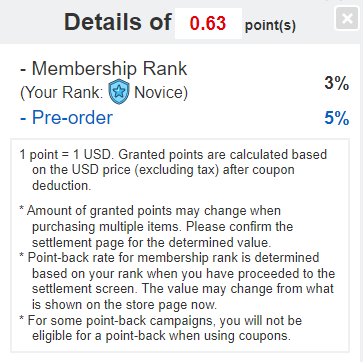Select the red 0.63 points value
Image resolution: width=363 pixels, height=362 pixels.
208,23
